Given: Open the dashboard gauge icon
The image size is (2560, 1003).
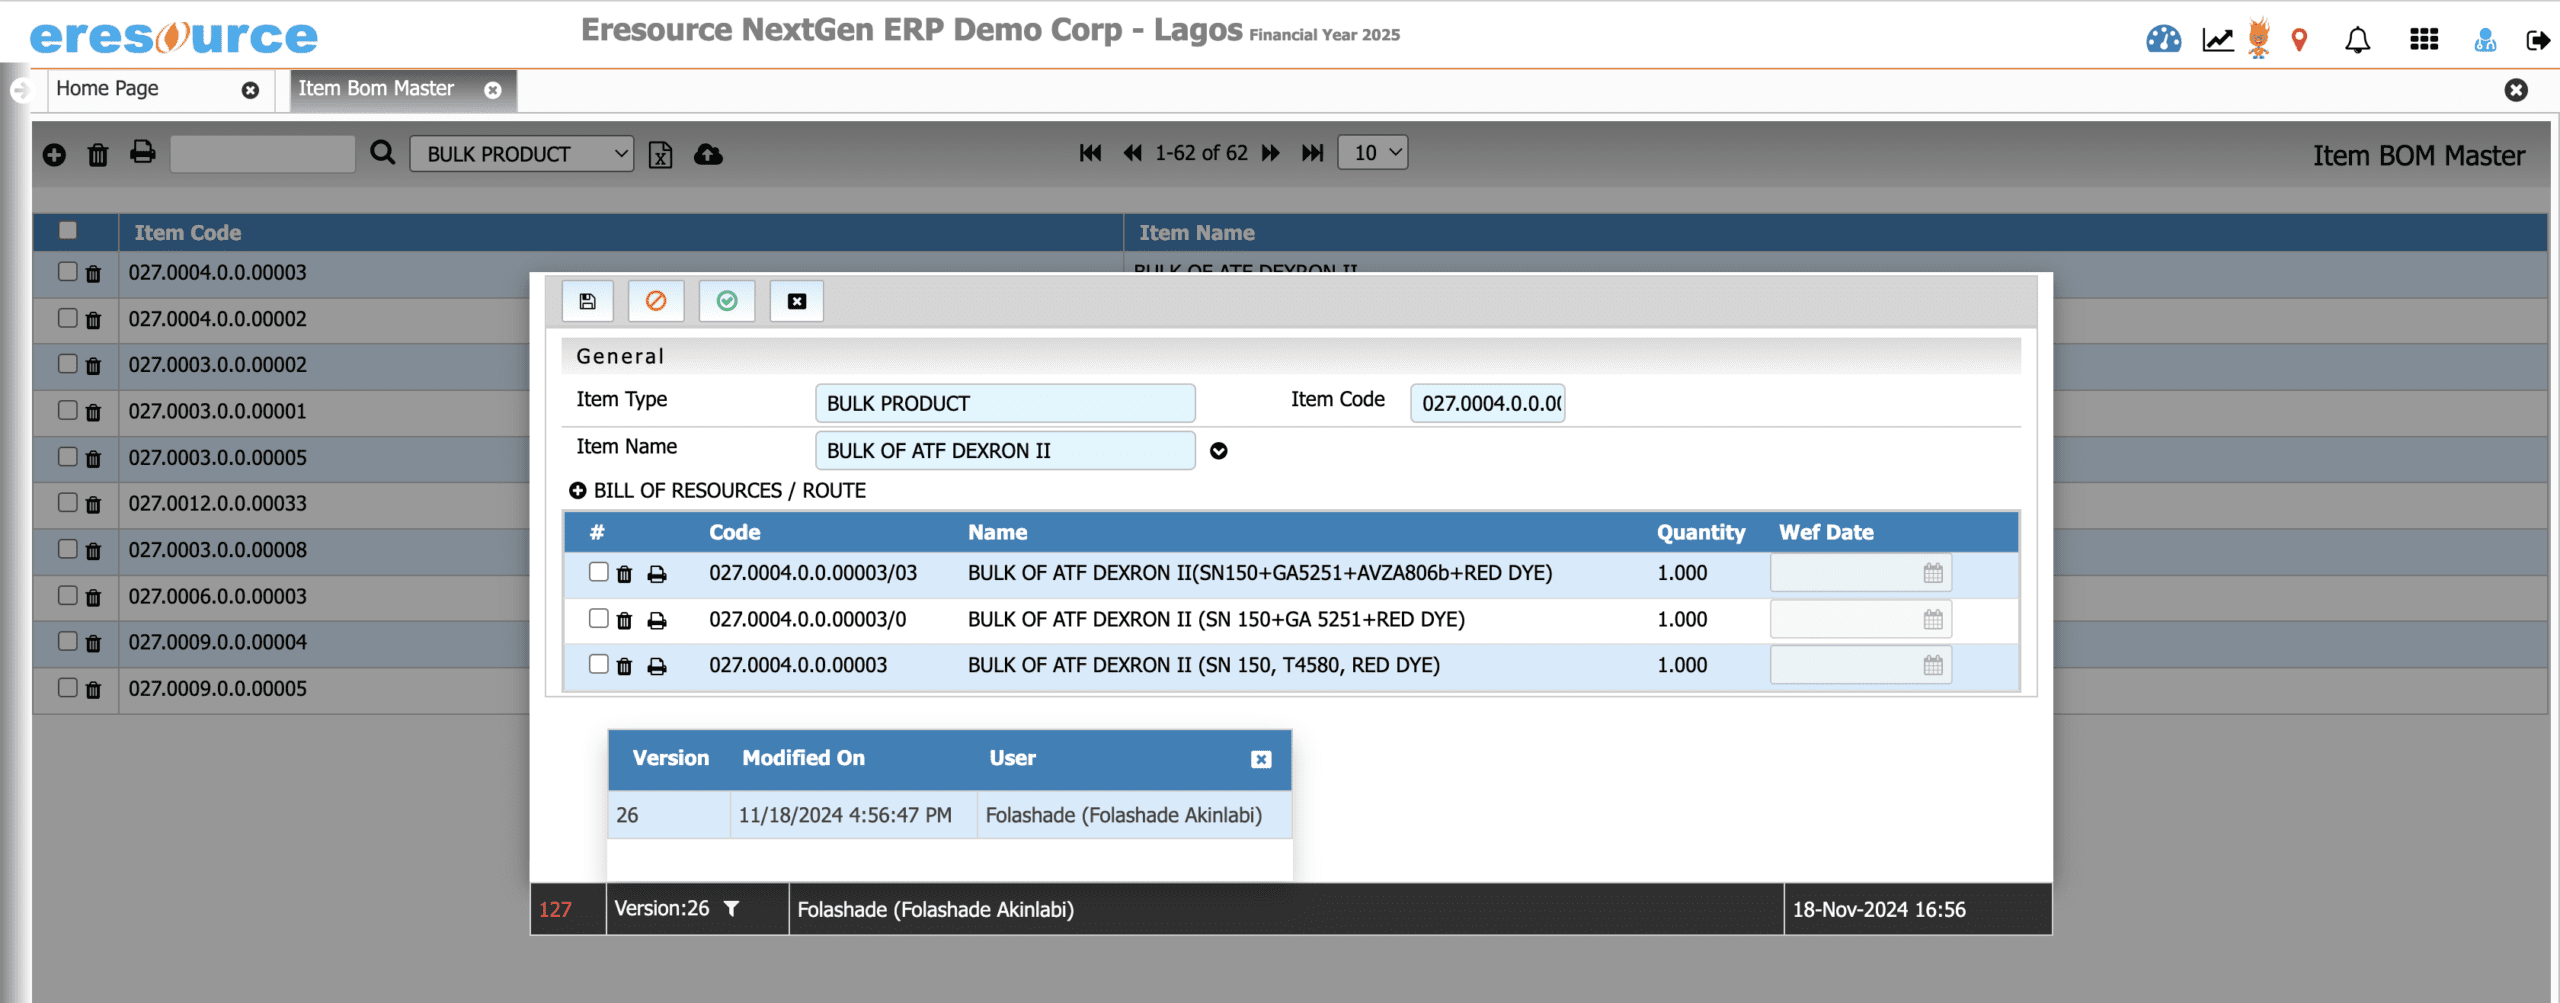Looking at the screenshot, I should pos(2163,40).
